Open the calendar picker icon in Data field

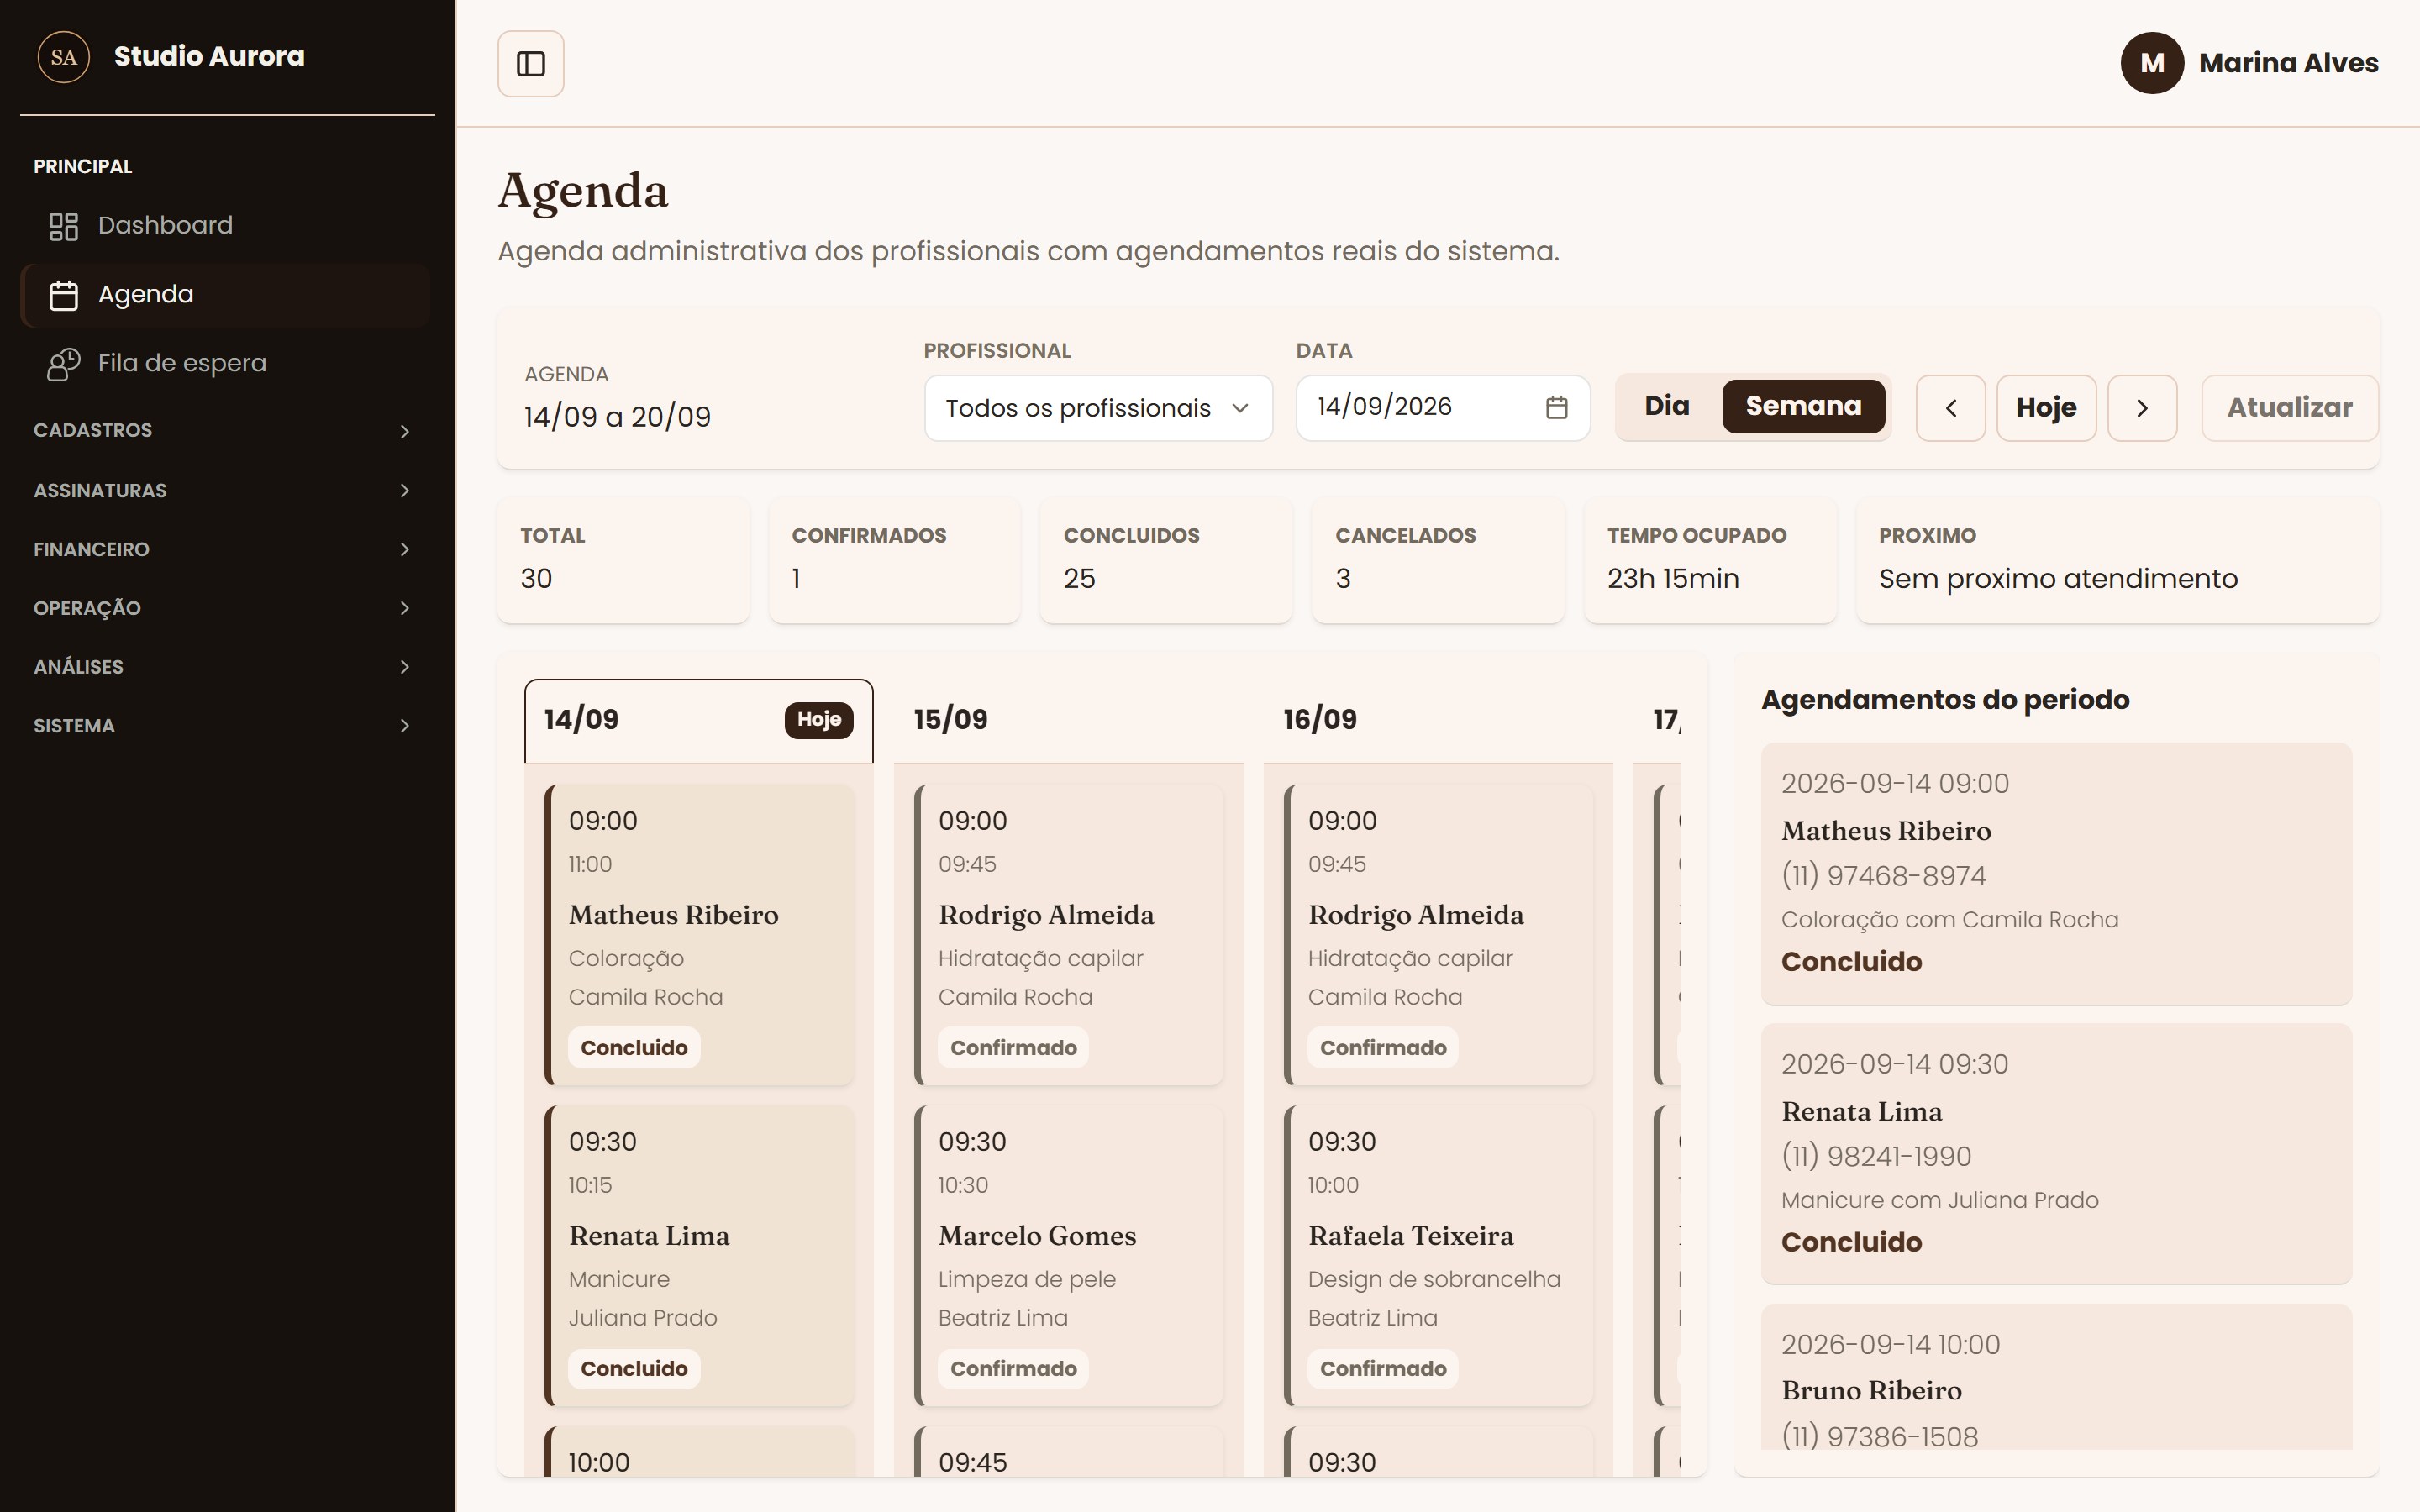click(1556, 407)
